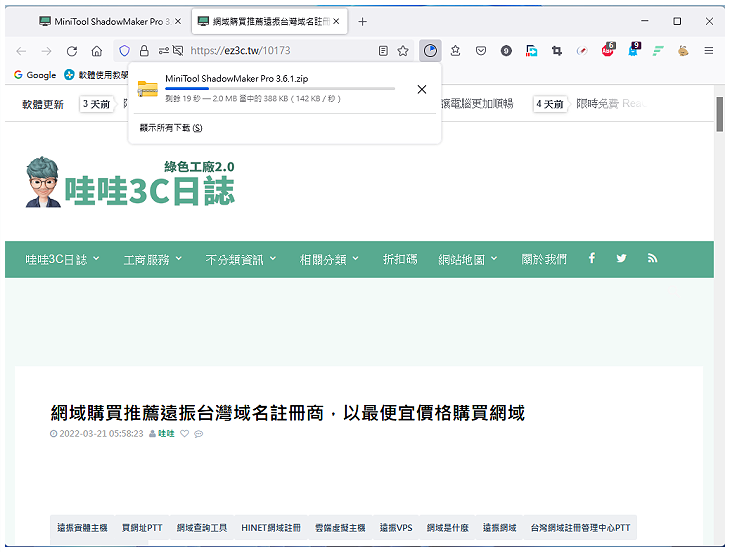Expand the 網站地圖 dropdown menu

pyautogui.click(x=468, y=260)
